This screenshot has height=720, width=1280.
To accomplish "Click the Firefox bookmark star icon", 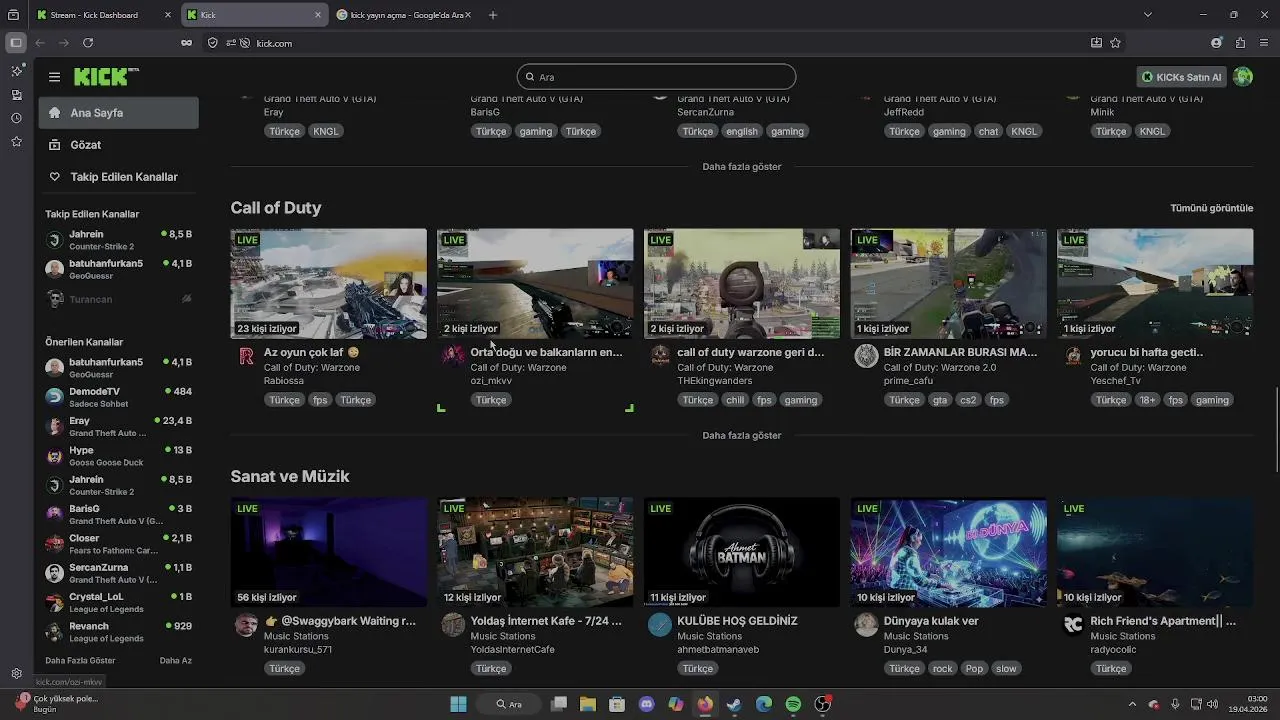I will tap(1115, 43).
